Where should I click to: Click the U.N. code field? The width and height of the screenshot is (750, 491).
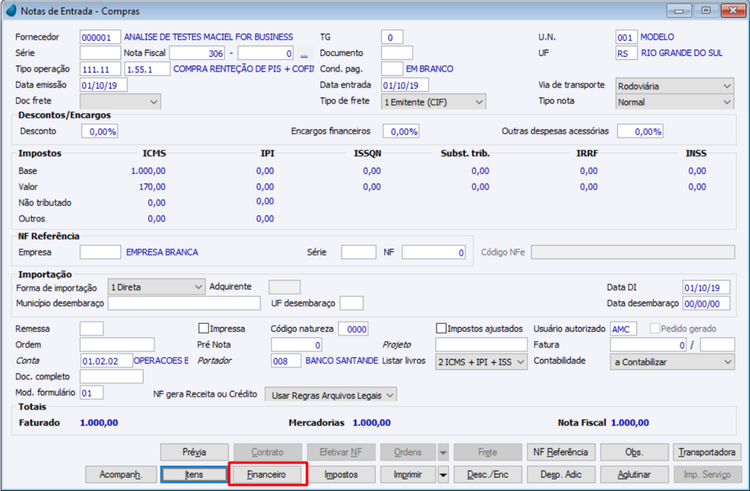[627, 37]
